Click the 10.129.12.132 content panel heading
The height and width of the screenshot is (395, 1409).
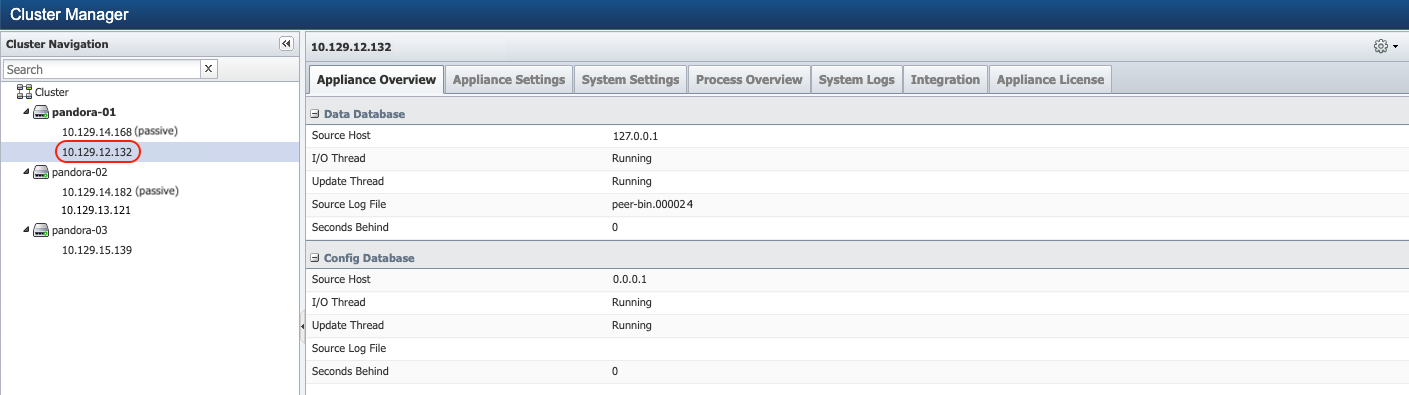(x=351, y=47)
